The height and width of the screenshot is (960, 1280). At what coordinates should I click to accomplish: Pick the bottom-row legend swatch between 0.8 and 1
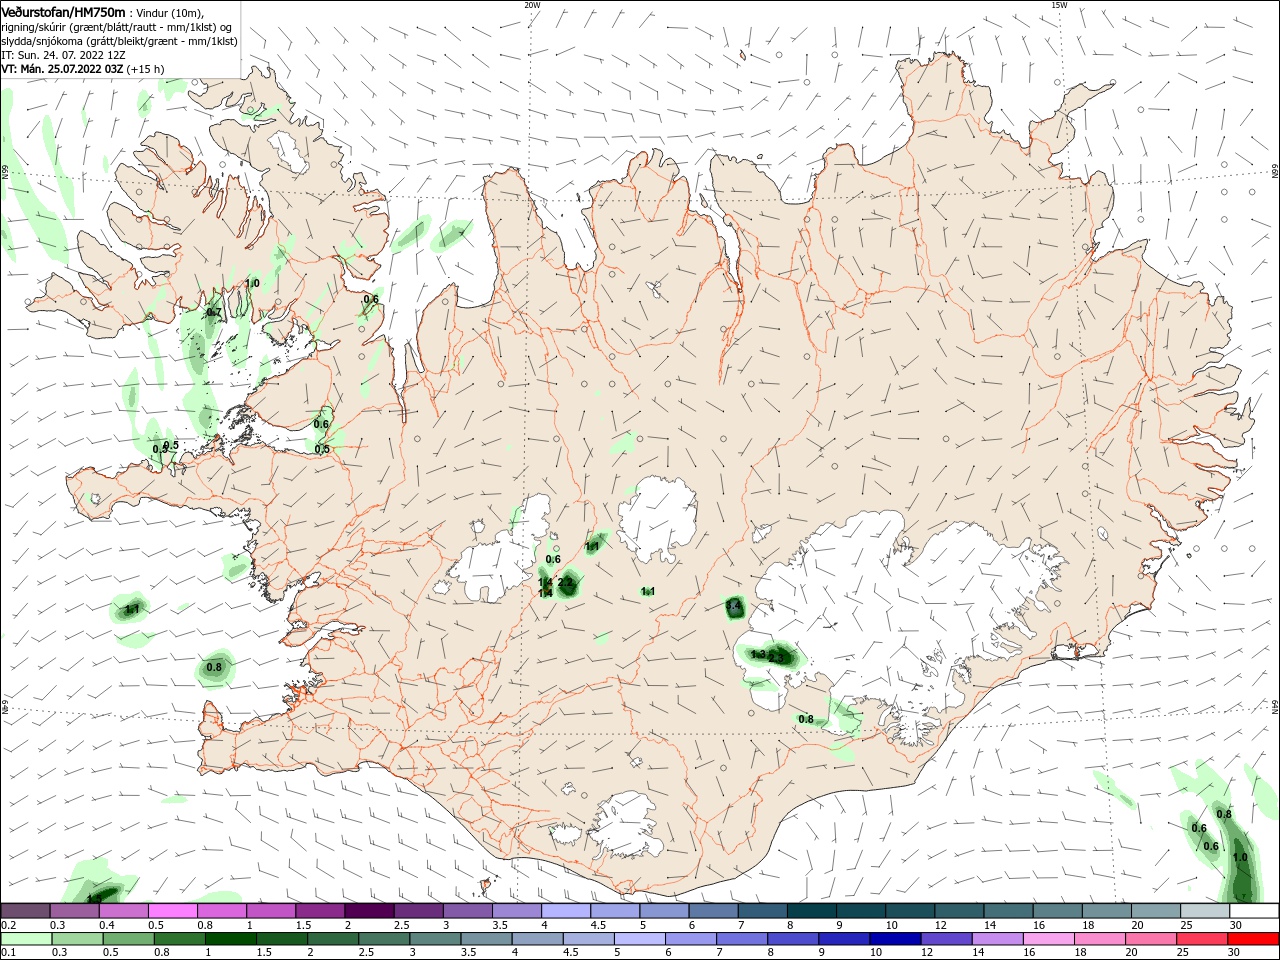click(x=179, y=939)
